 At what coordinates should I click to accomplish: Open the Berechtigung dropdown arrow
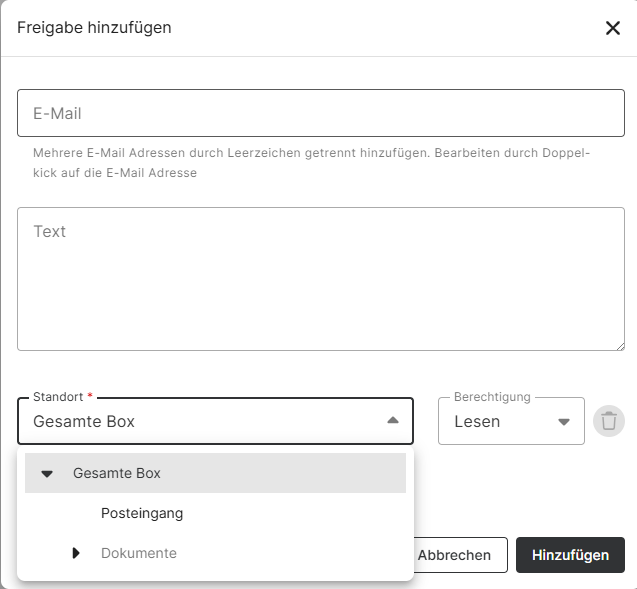tap(564, 421)
